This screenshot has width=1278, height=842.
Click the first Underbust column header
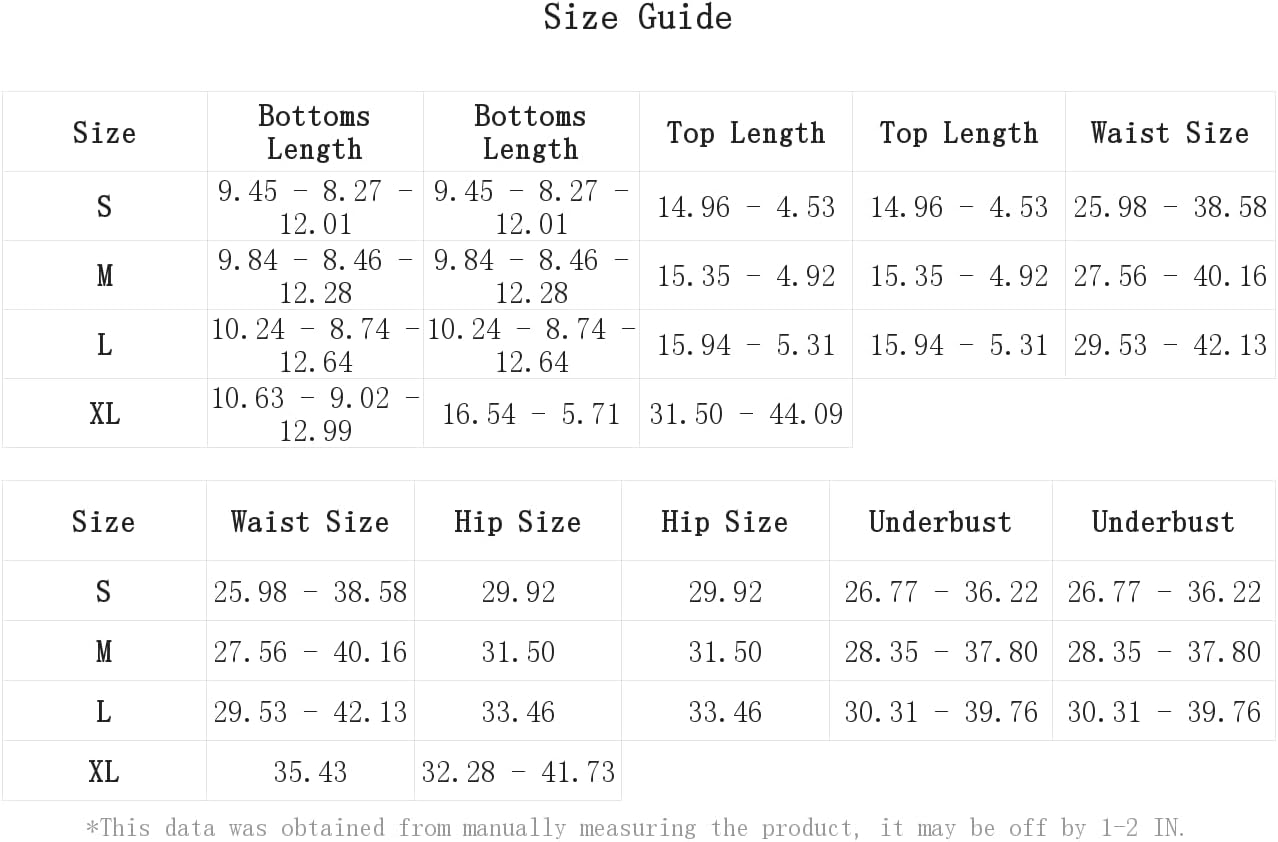pyautogui.click(x=940, y=521)
